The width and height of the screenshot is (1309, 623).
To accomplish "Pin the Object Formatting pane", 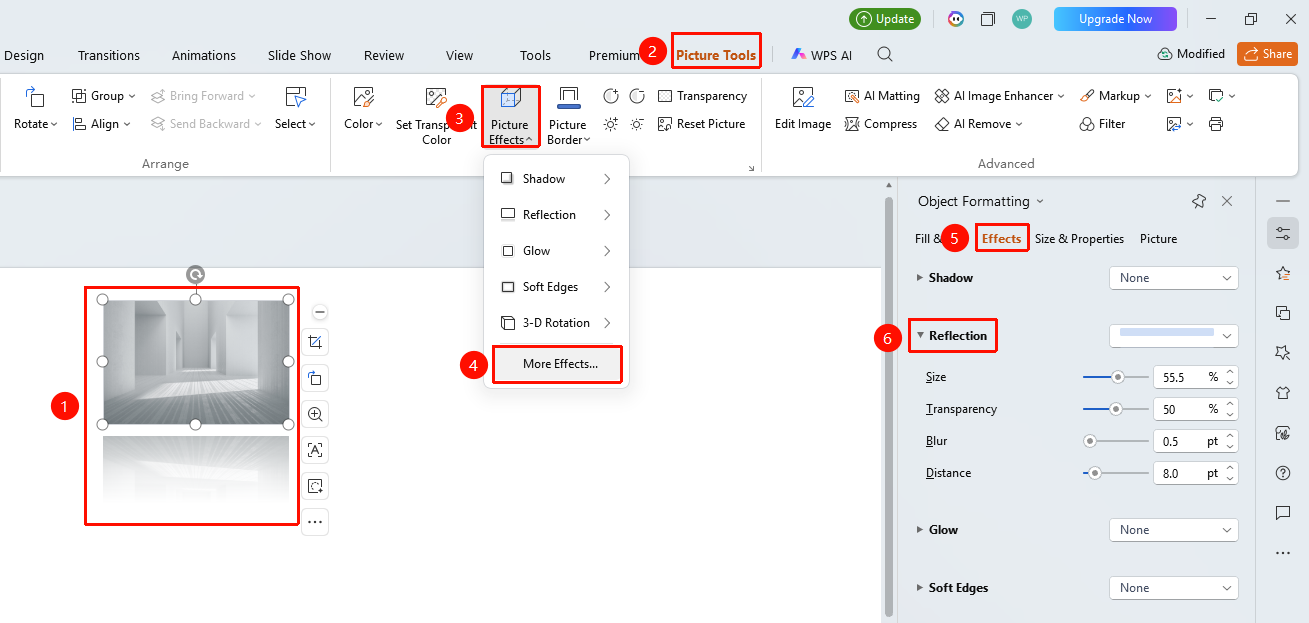I will point(1199,201).
